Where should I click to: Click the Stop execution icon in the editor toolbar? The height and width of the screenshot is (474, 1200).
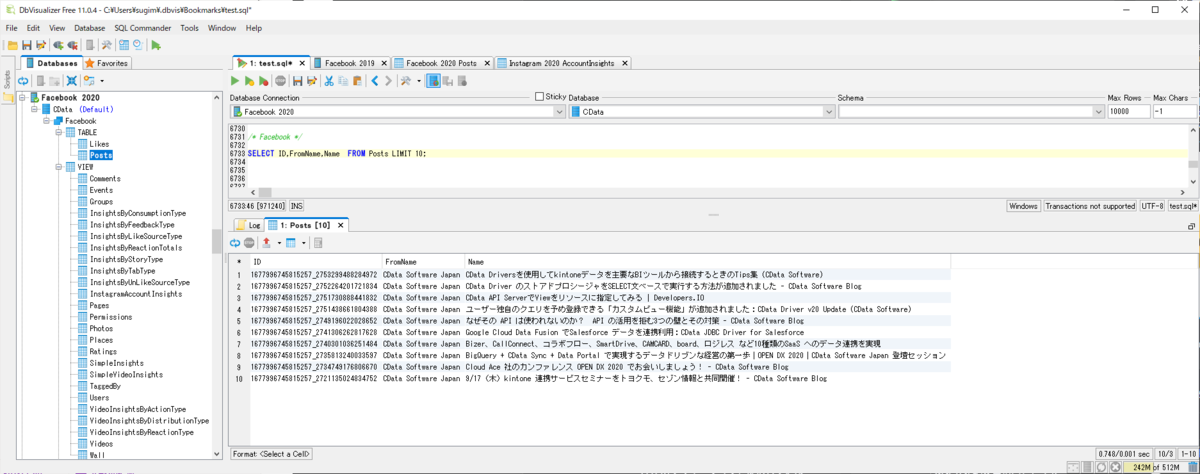tap(281, 81)
